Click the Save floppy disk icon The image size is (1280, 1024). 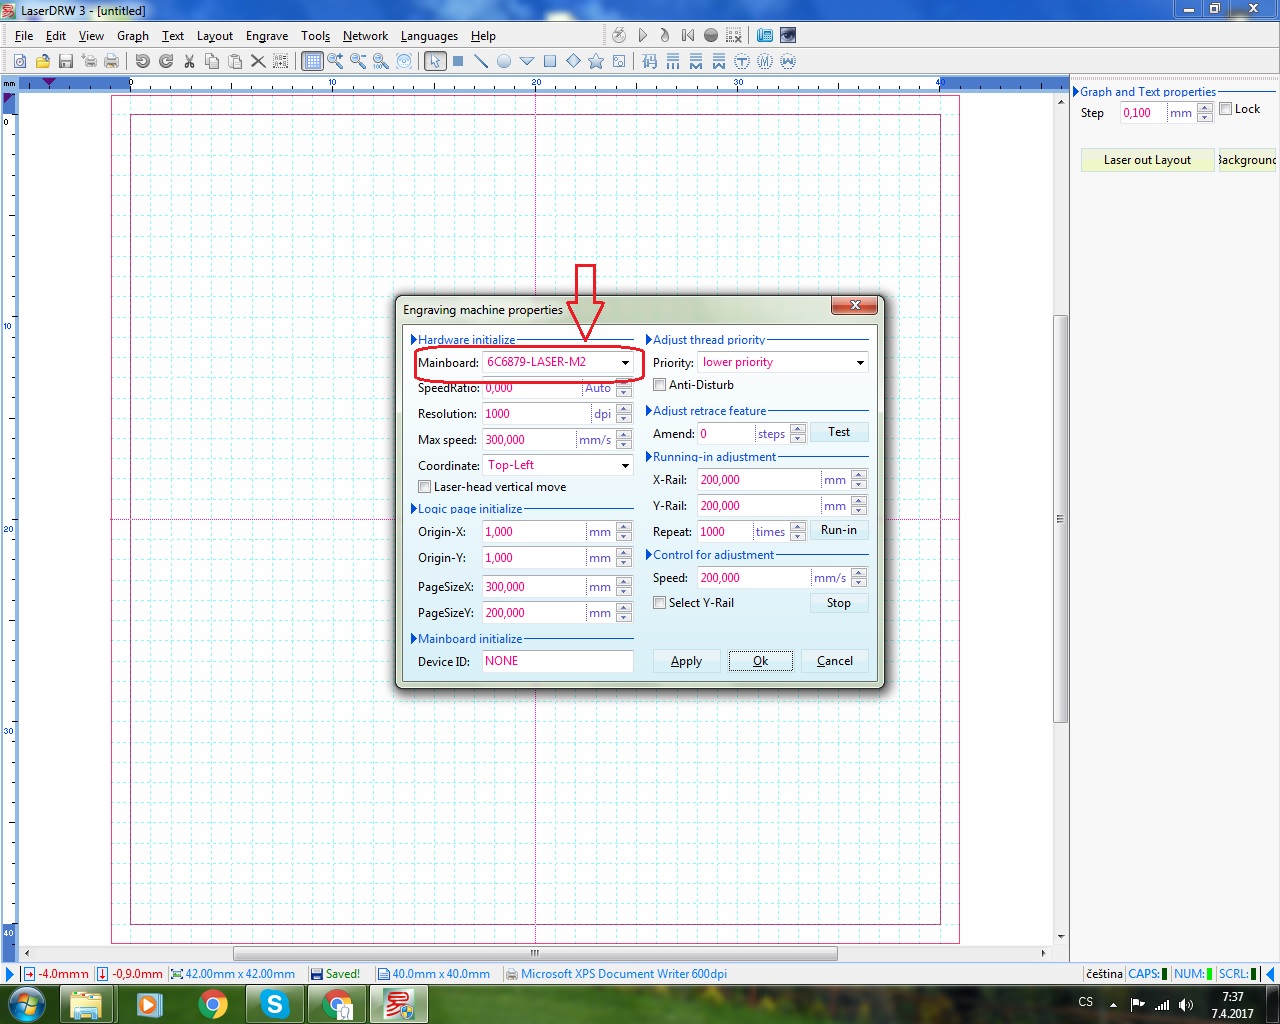pos(66,62)
